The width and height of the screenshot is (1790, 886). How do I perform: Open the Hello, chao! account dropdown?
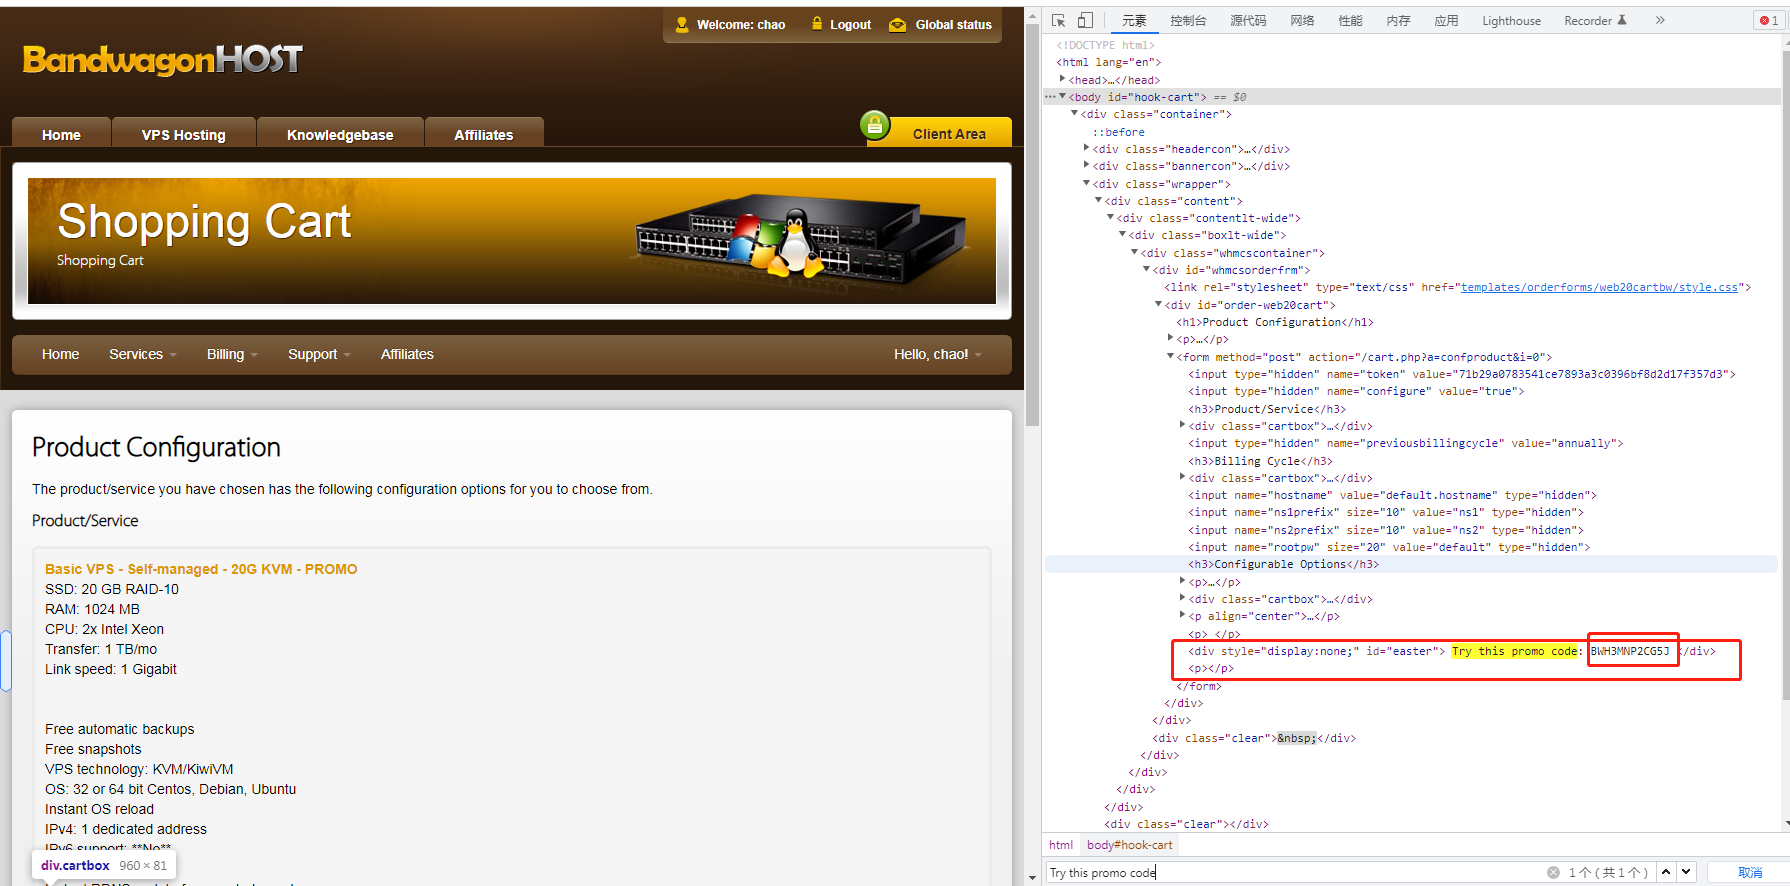937,354
